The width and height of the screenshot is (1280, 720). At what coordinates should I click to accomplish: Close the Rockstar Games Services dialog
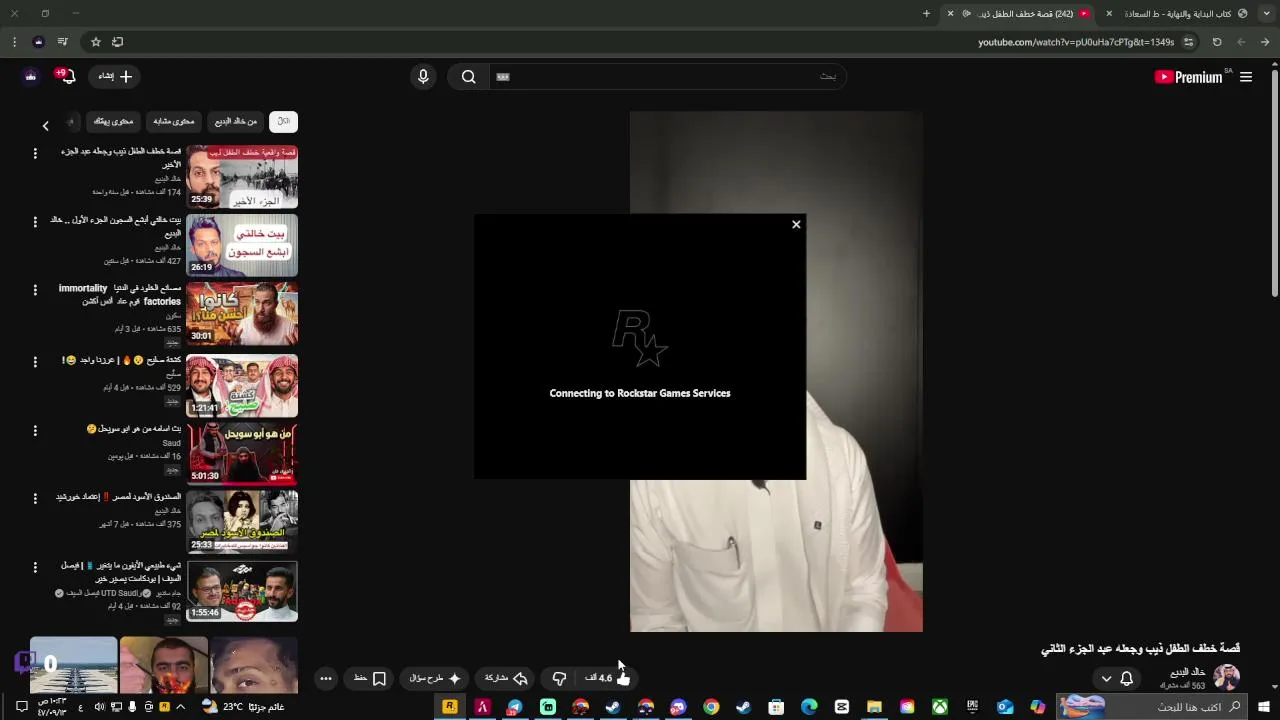[796, 225]
